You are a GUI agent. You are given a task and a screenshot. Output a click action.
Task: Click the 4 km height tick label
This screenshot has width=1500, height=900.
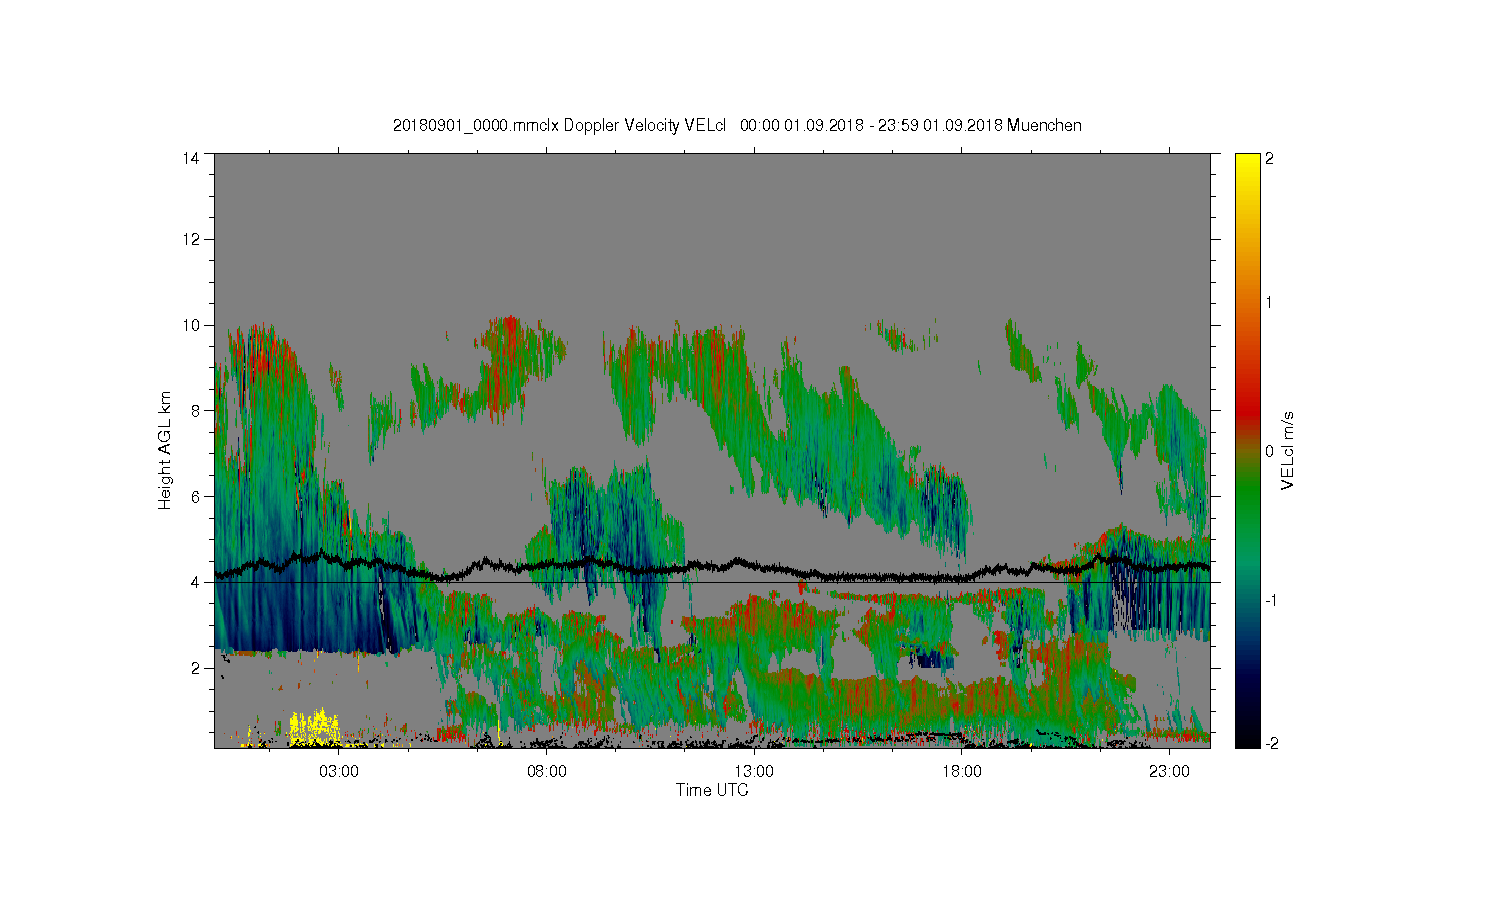coord(196,582)
